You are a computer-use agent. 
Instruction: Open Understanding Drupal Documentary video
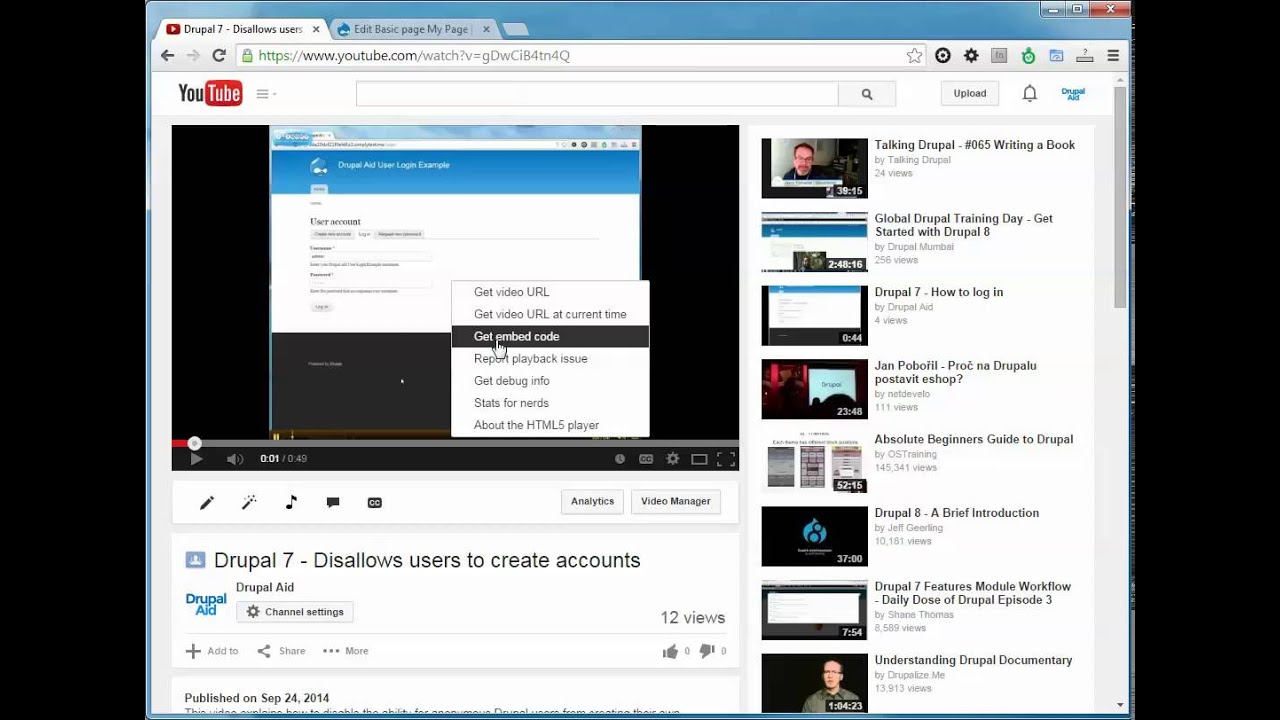[x=973, y=660]
